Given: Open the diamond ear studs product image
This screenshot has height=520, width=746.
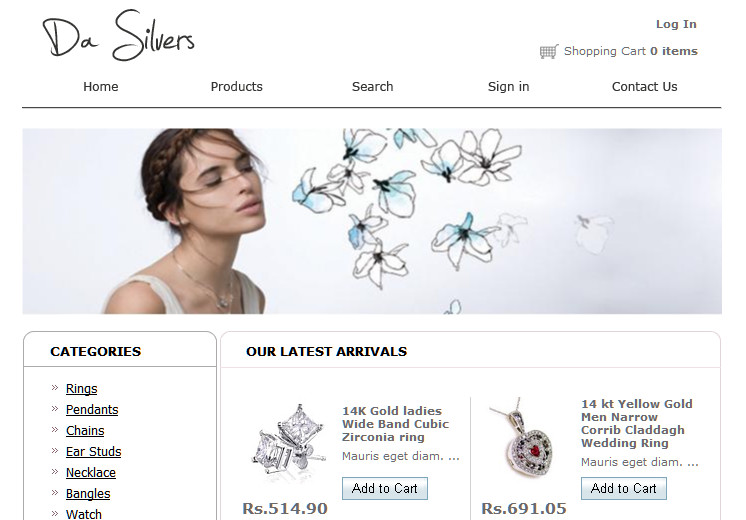Looking at the screenshot, I should [287, 440].
